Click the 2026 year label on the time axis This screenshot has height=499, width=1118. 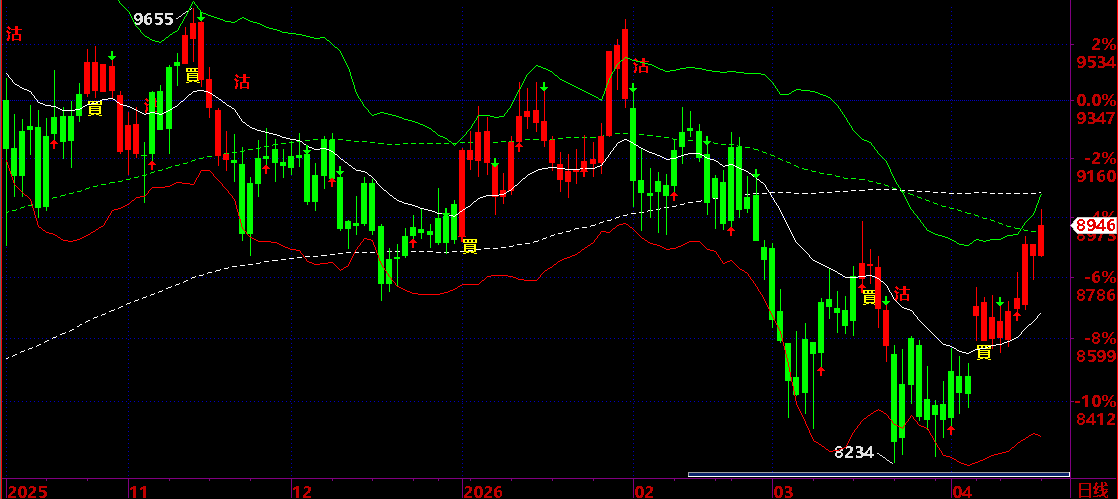(484, 491)
